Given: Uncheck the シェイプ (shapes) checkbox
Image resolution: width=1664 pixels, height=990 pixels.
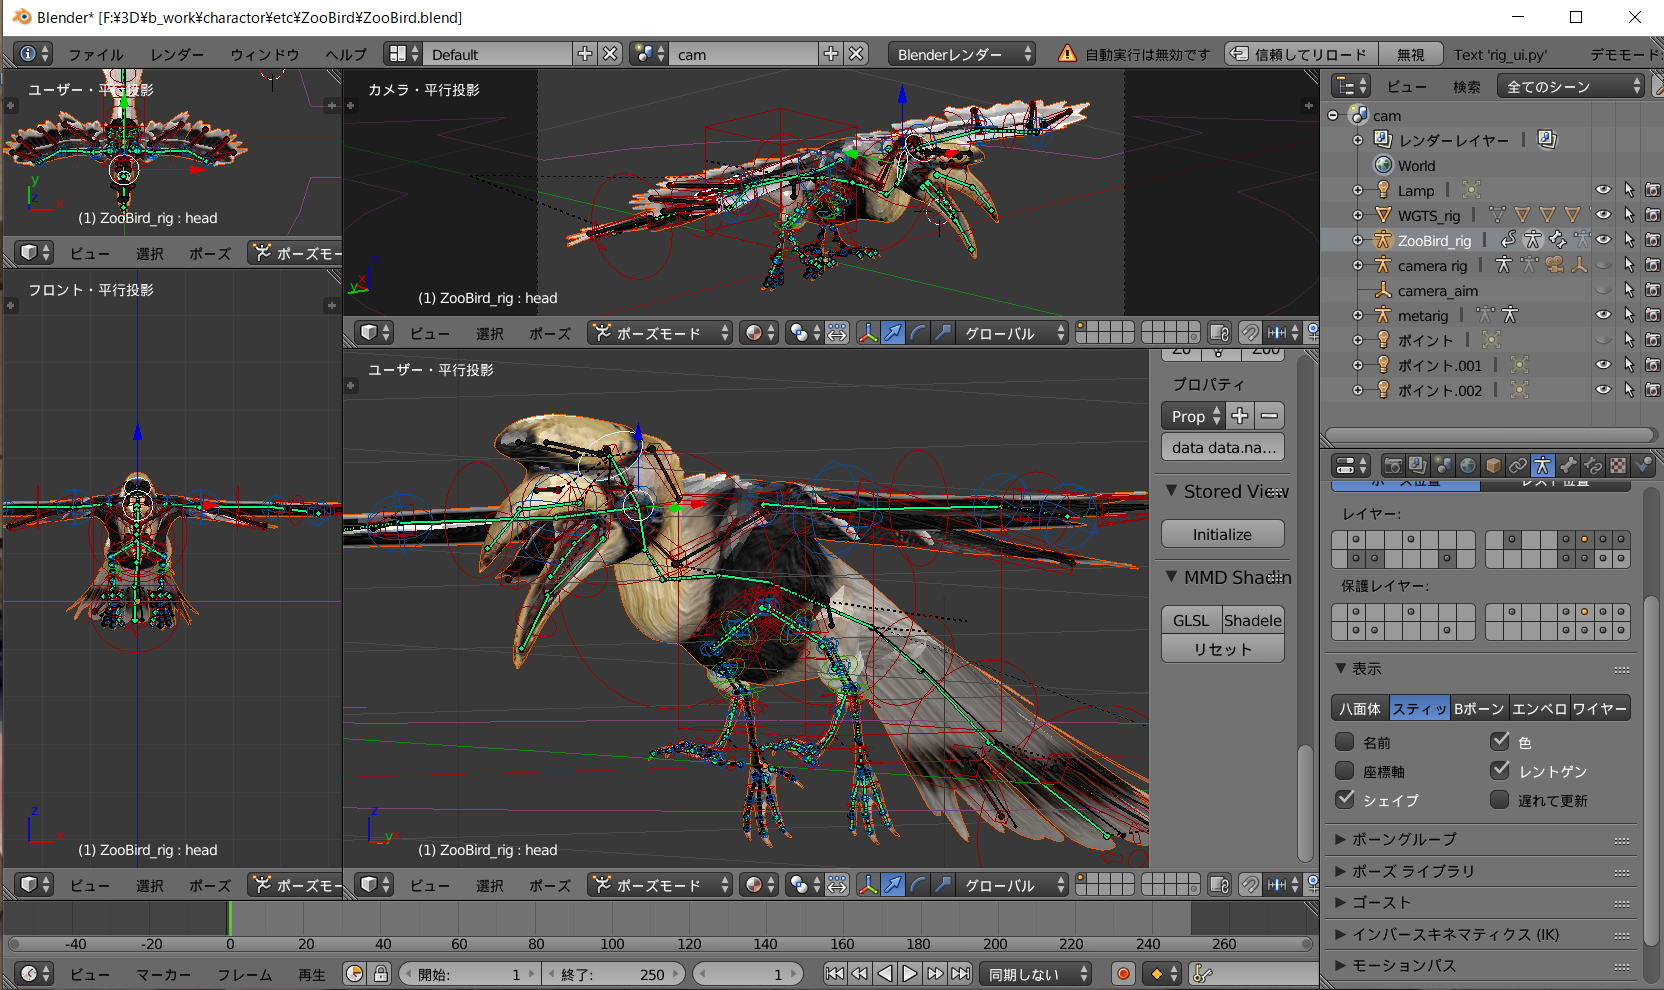Looking at the screenshot, I should point(1345,800).
